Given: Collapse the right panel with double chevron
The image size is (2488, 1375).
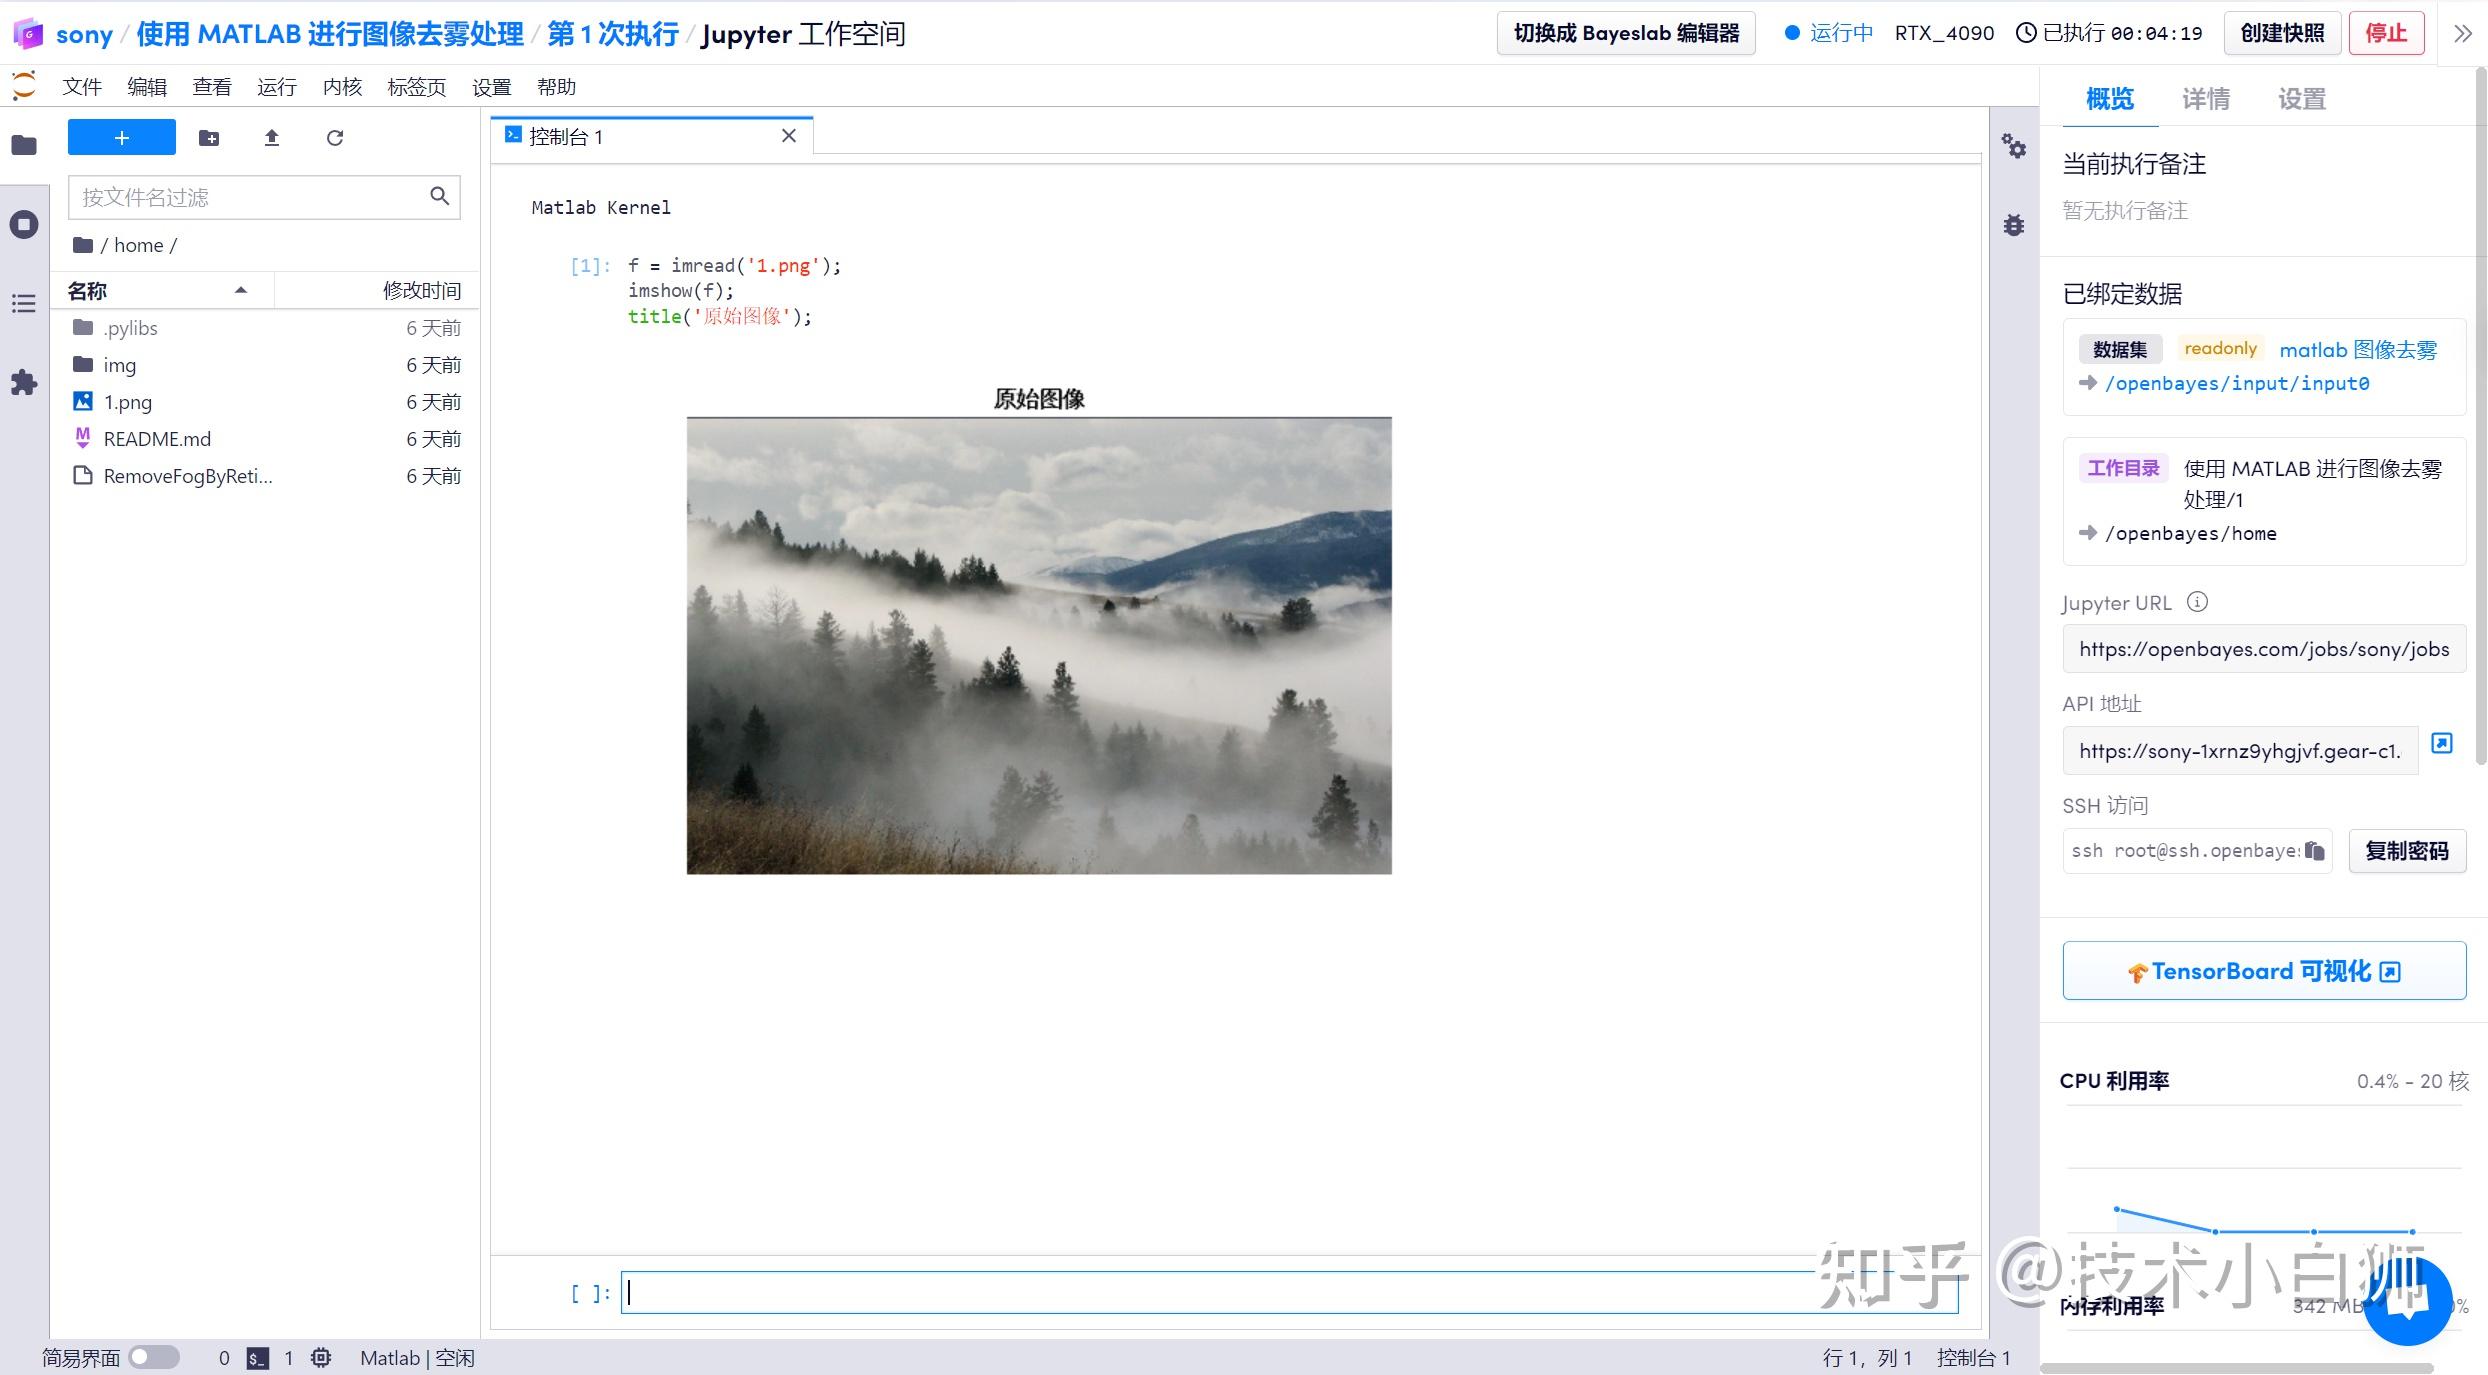Looking at the screenshot, I should [x=2463, y=34].
